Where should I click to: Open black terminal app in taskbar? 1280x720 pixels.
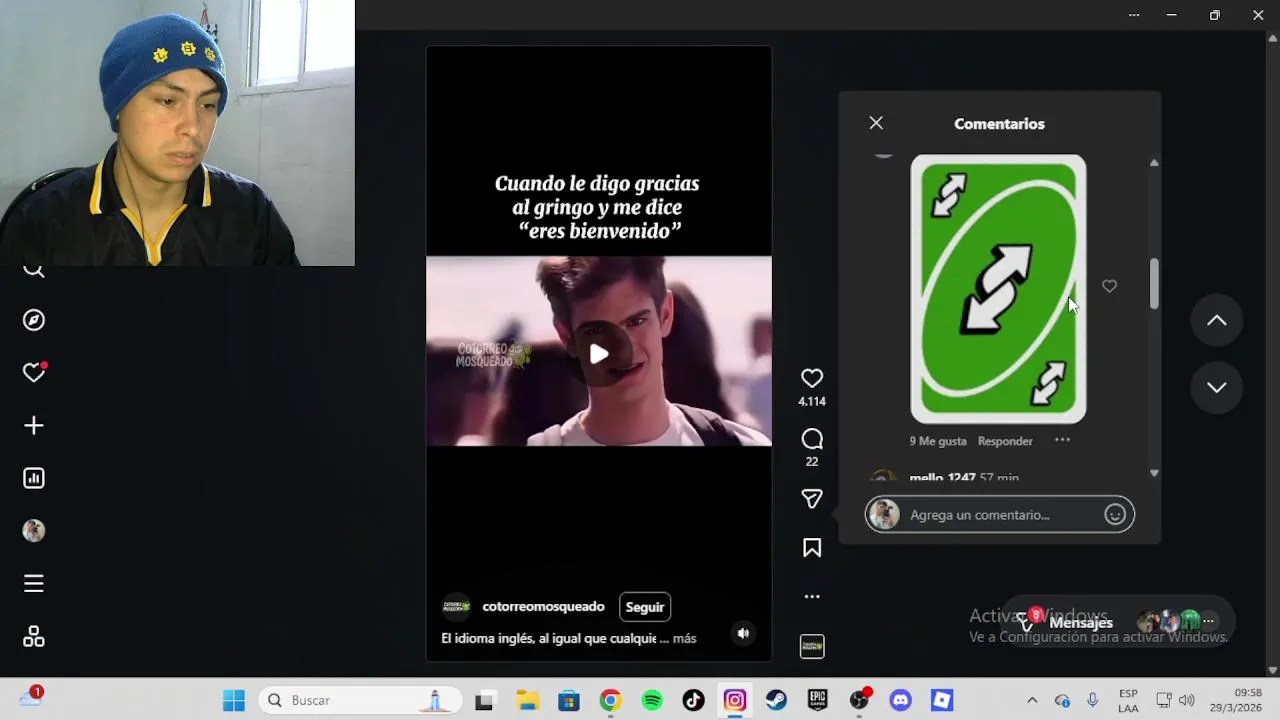click(485, 700)
